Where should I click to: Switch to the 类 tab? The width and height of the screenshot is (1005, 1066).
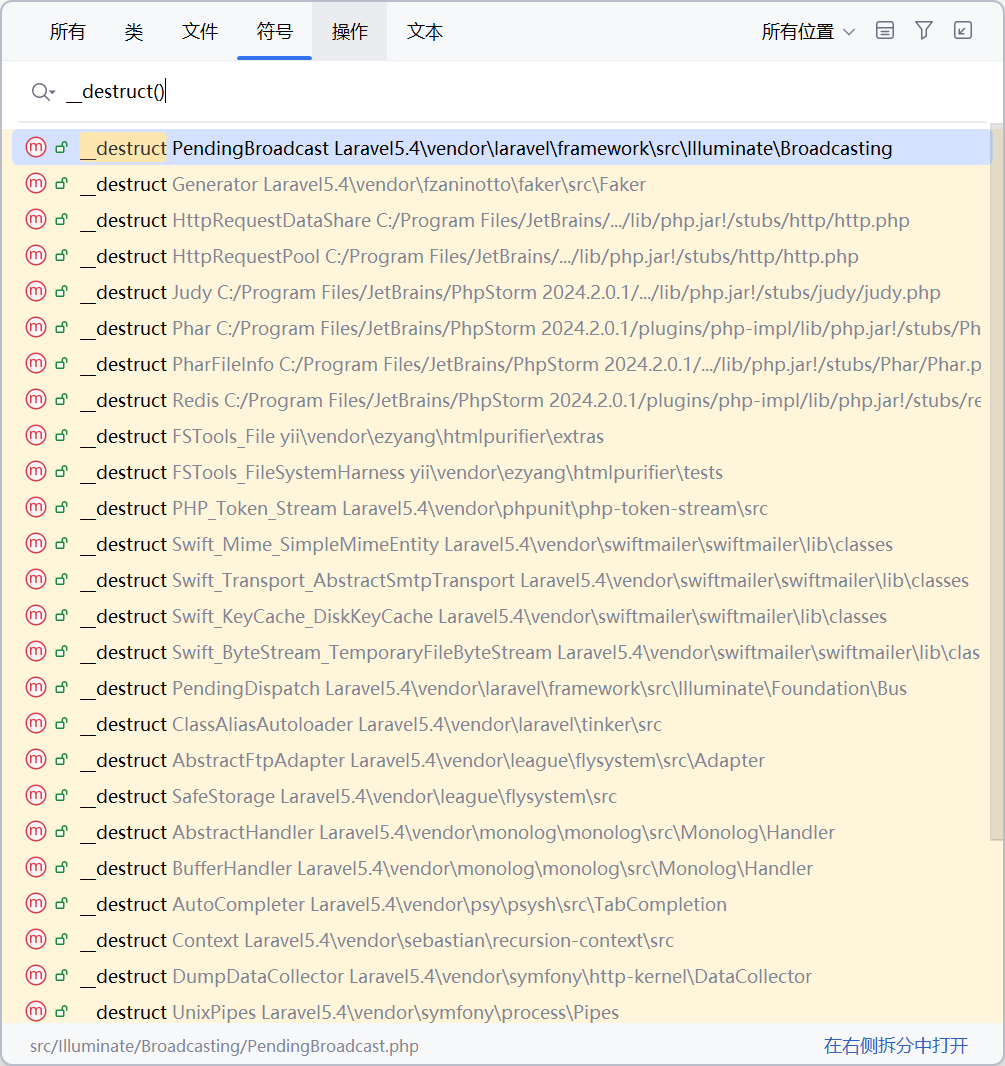tap(133, 31)
